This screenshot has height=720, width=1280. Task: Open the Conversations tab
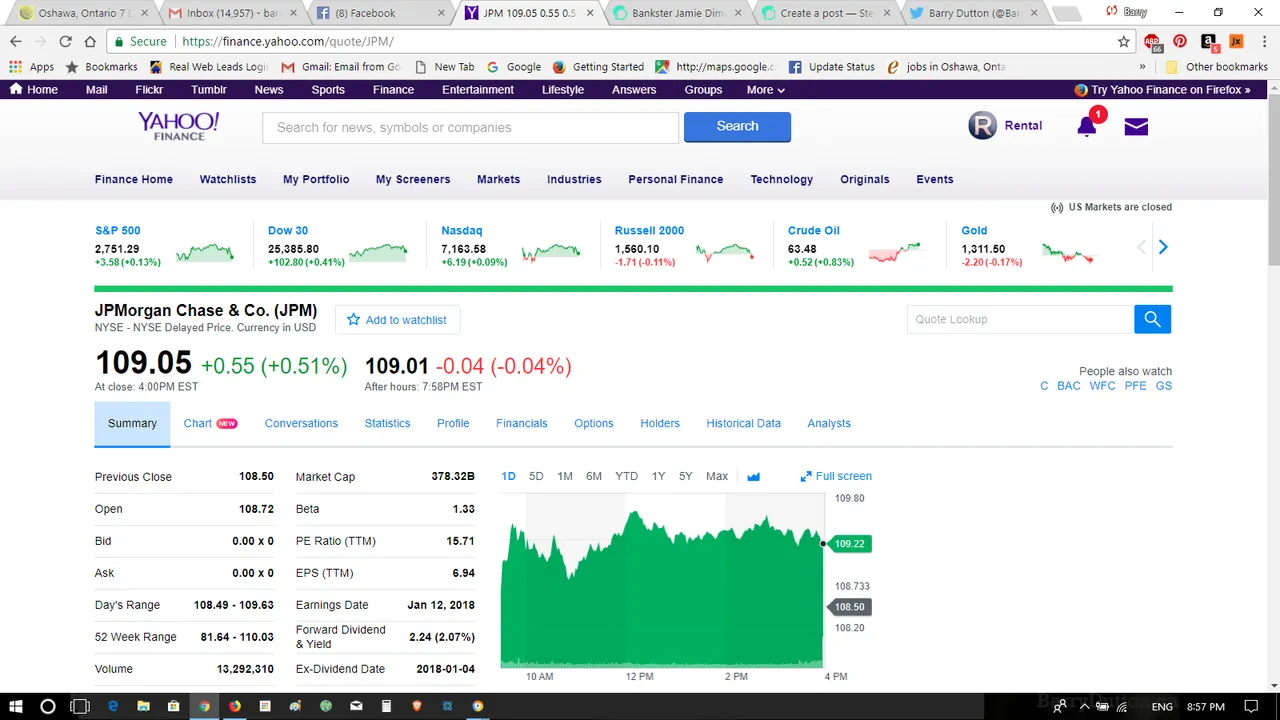[301, 424]
